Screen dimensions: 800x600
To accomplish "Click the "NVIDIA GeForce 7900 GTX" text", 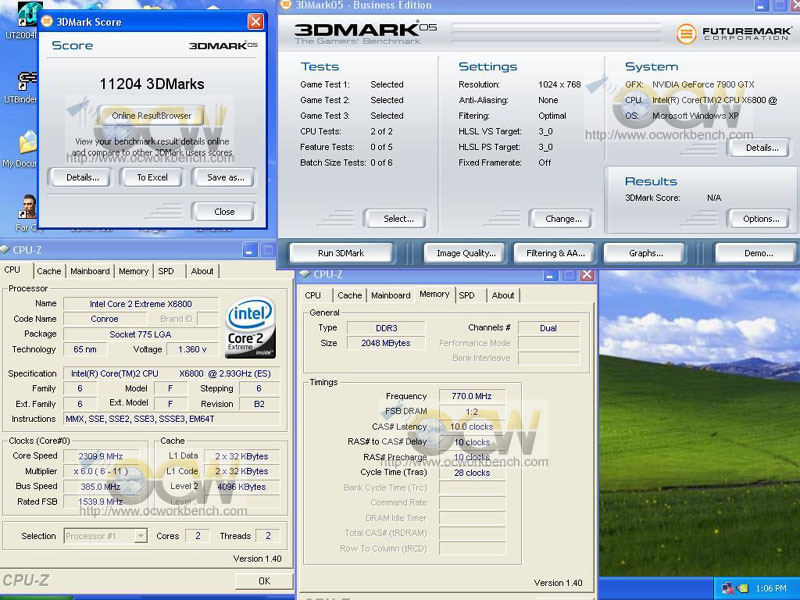I will coord(703,85).
